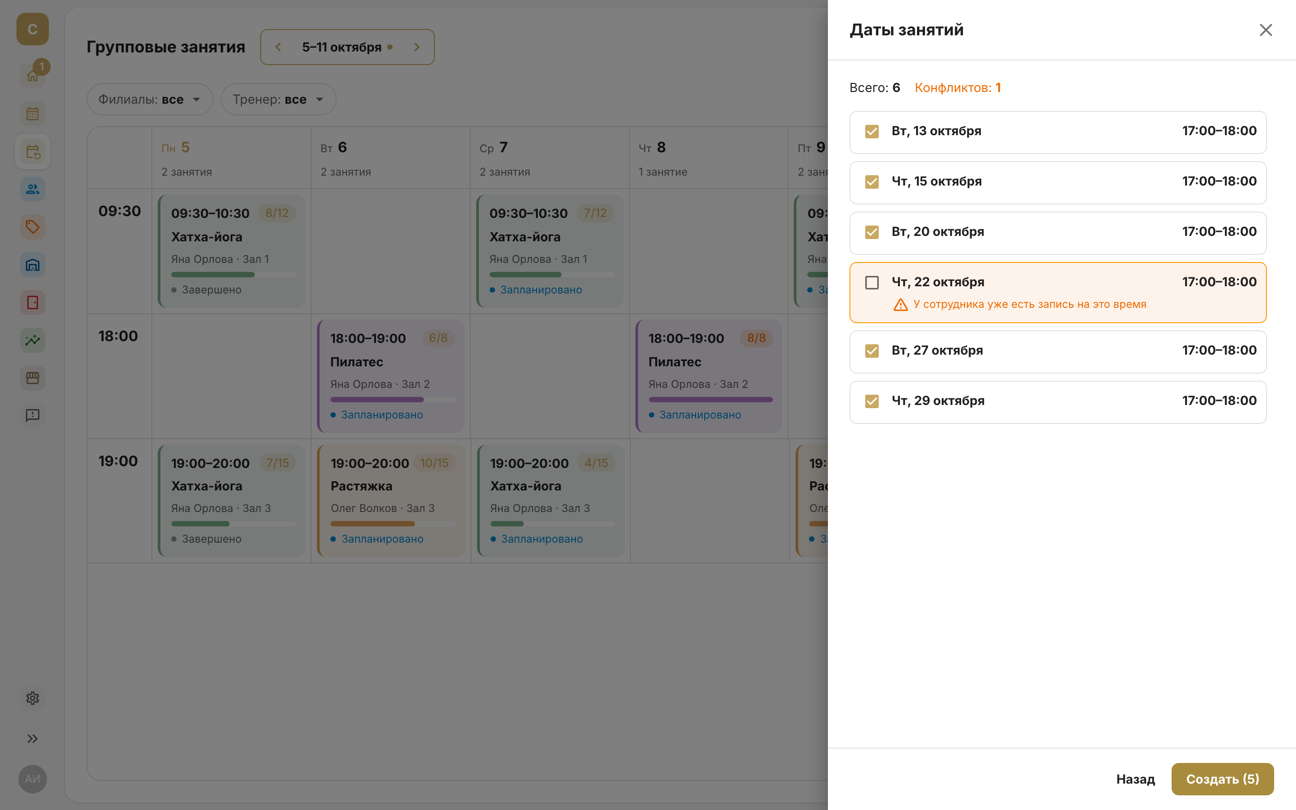Click the Создать (5) button
The width and height of the screenshot is (1296, 810).
(1222, 779)
